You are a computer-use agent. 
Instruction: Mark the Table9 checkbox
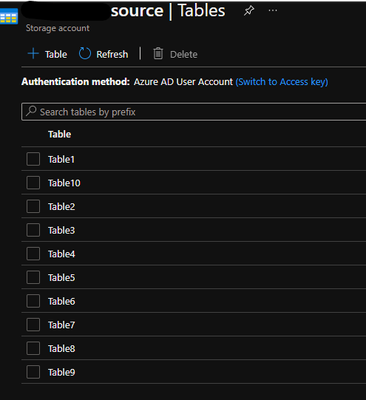(33, 372)
